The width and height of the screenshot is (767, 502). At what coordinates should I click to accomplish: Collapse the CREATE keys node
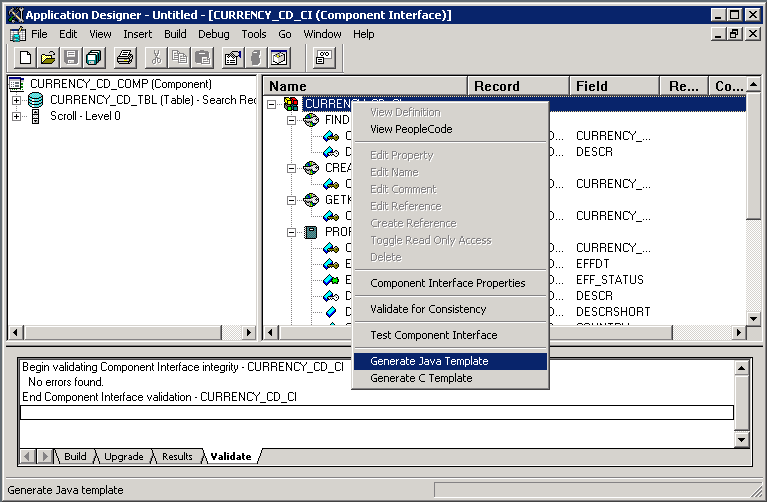tap(292, 168)
